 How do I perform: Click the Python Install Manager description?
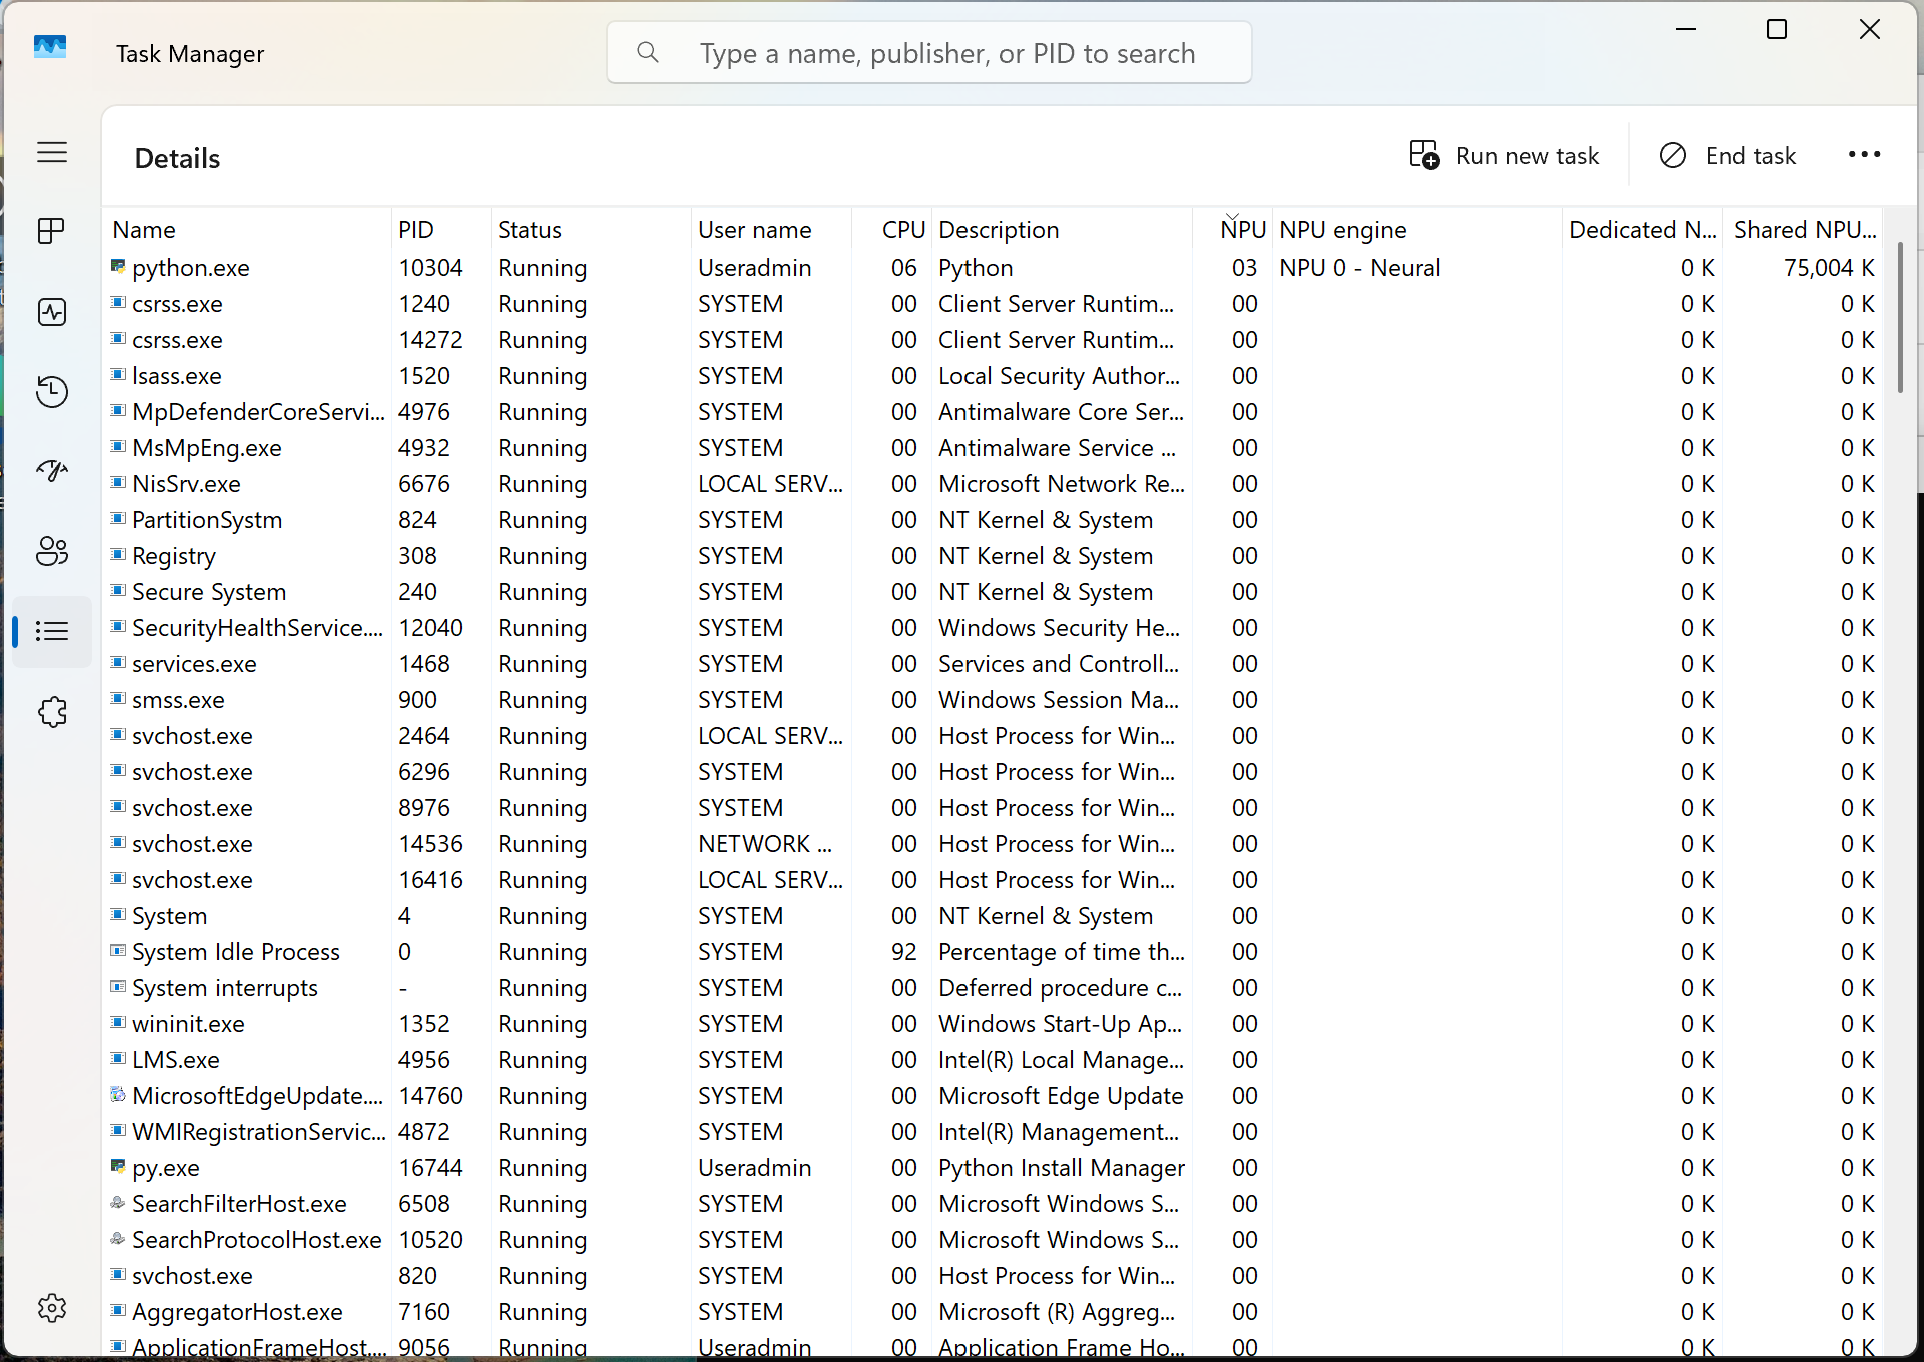[x=1061, y=1168]
